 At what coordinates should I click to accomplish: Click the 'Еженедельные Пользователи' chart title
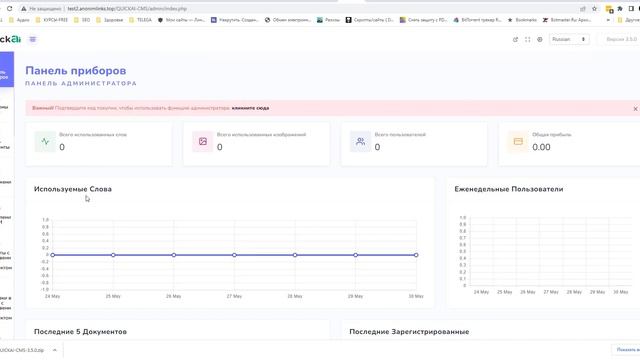509,189
